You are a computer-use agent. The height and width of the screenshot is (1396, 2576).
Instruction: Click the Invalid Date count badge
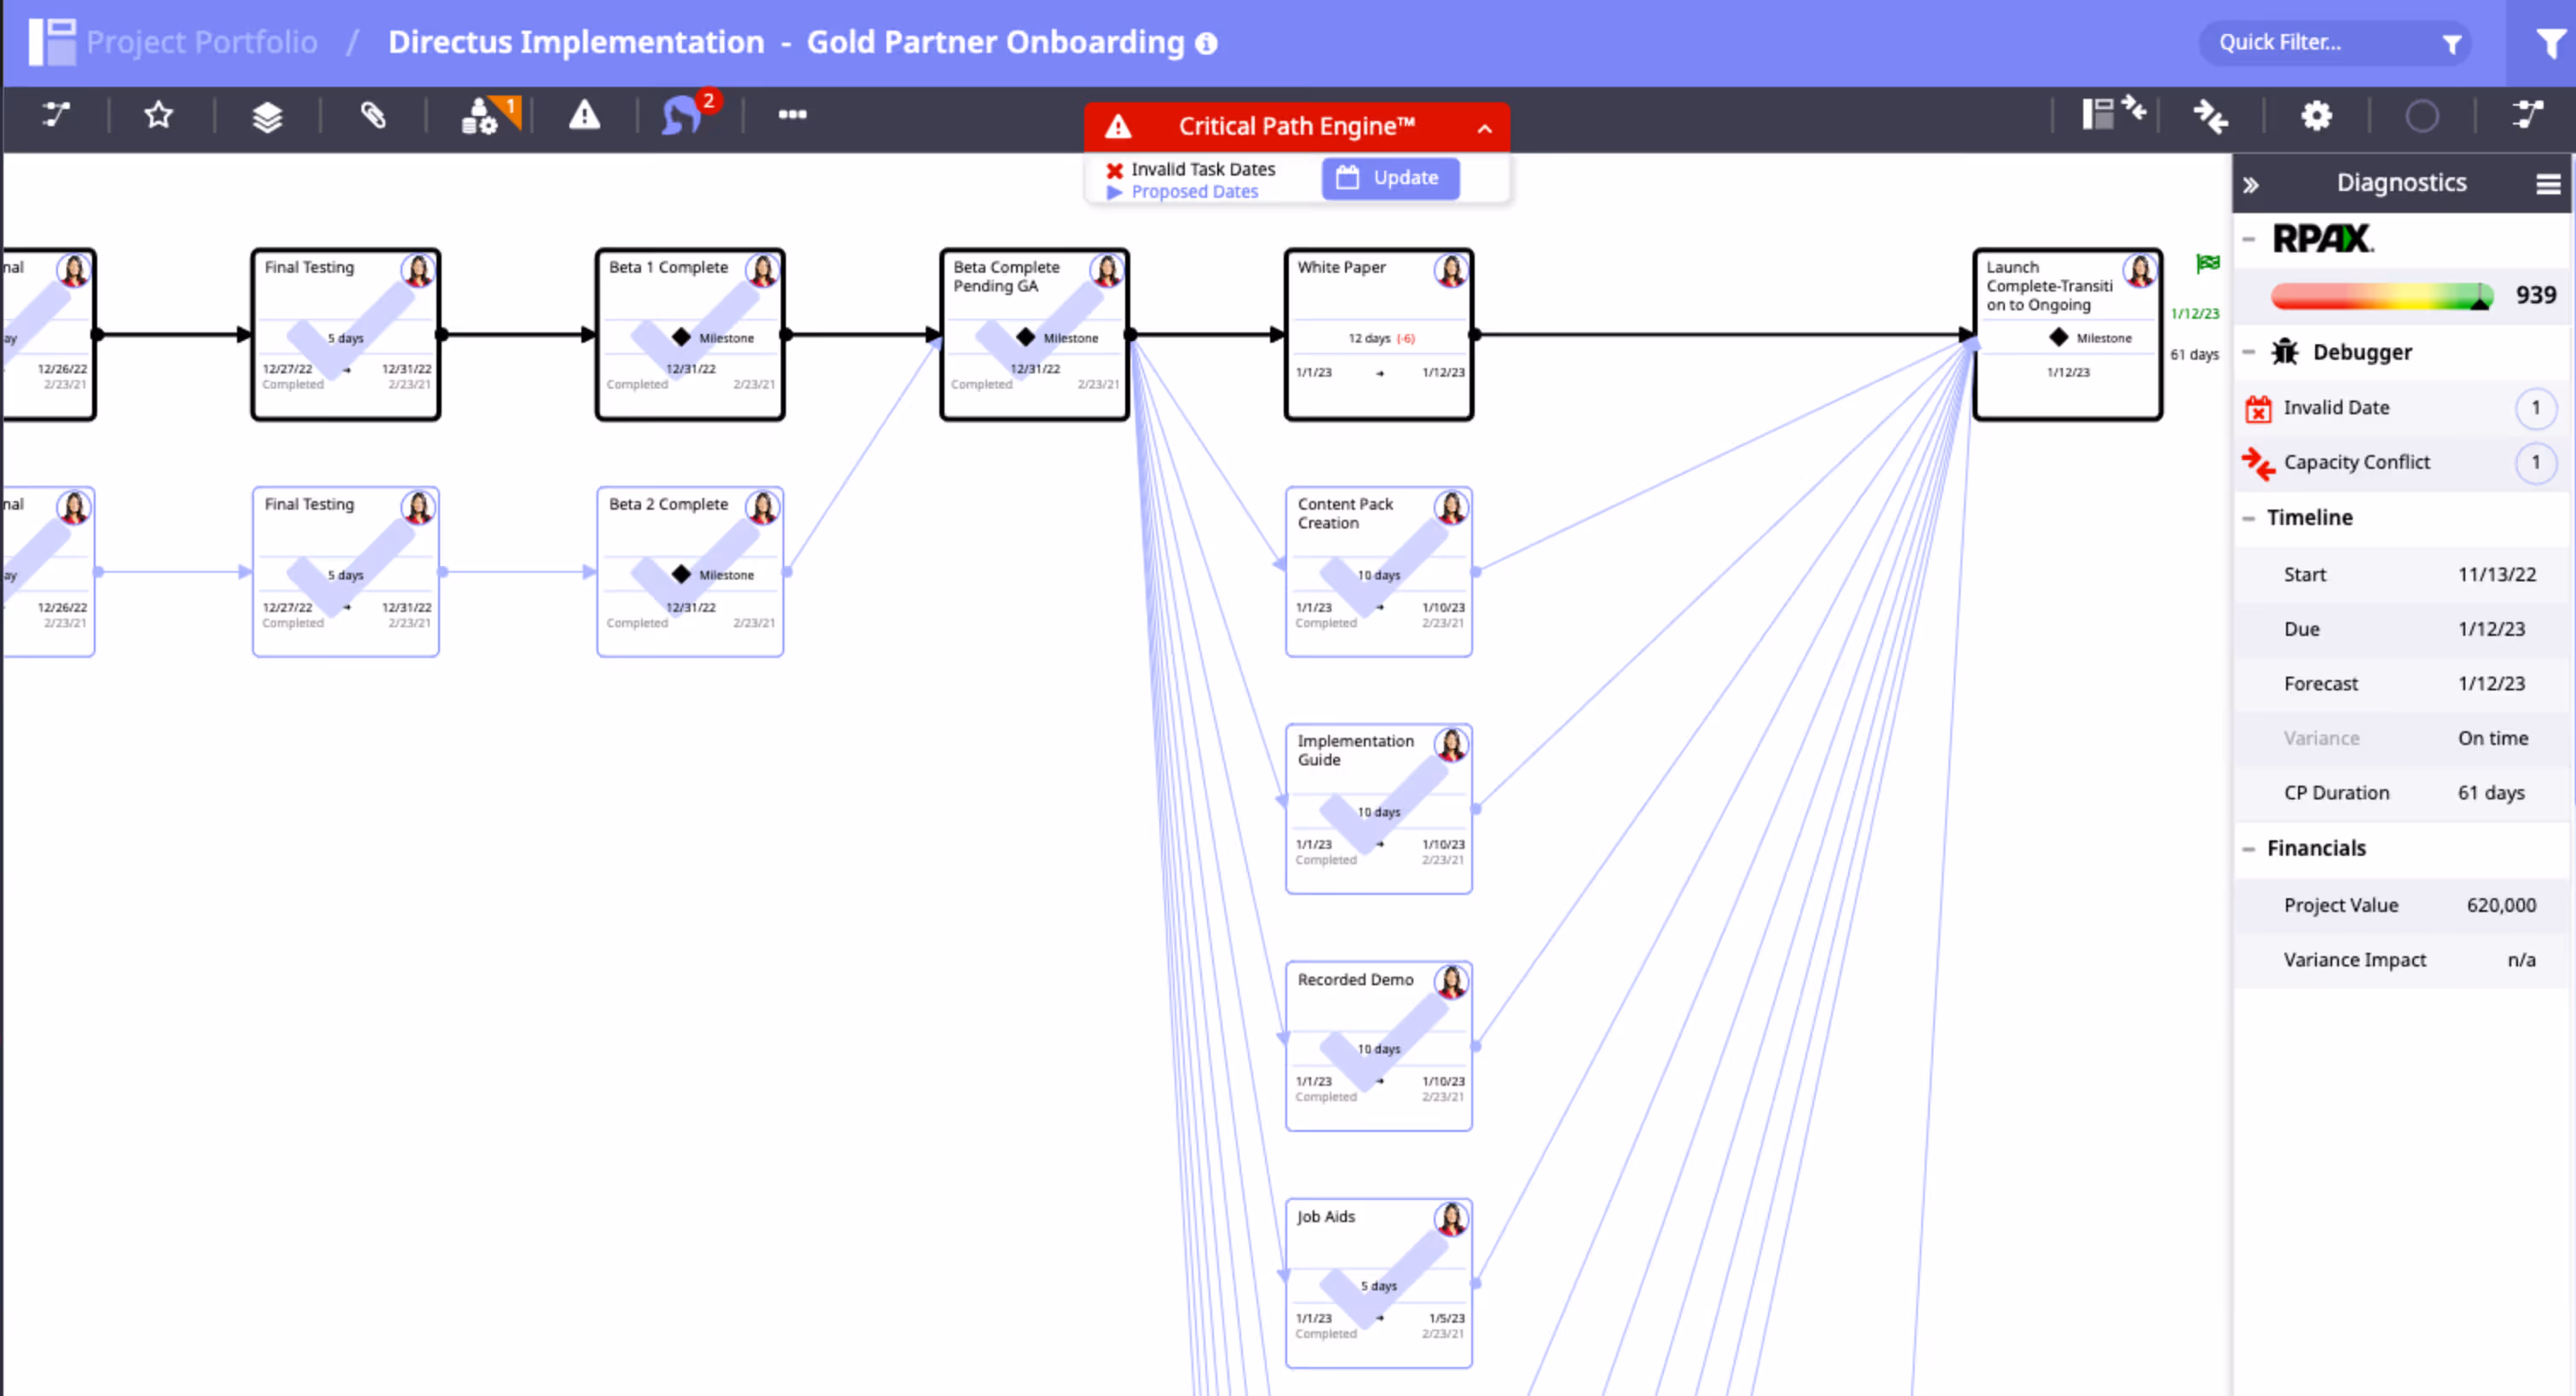point(2535,408)
